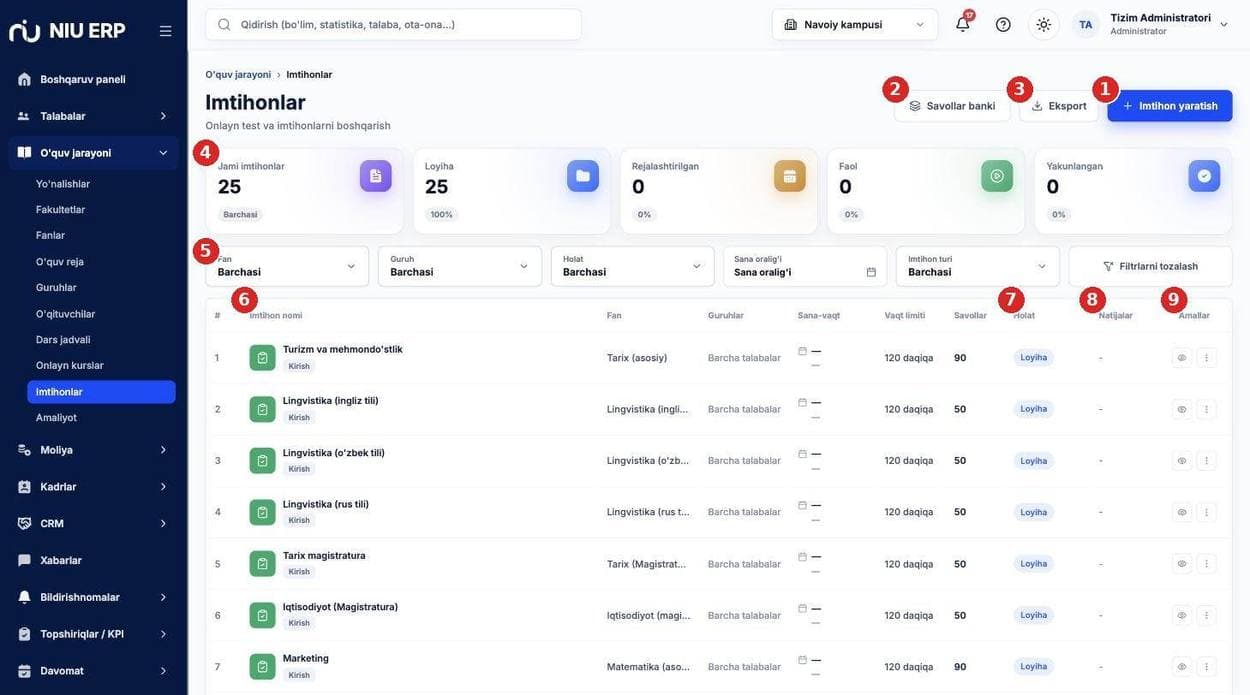View the Turizm va mehmondo'stlik exam with the eye icon

[1182, 358]
